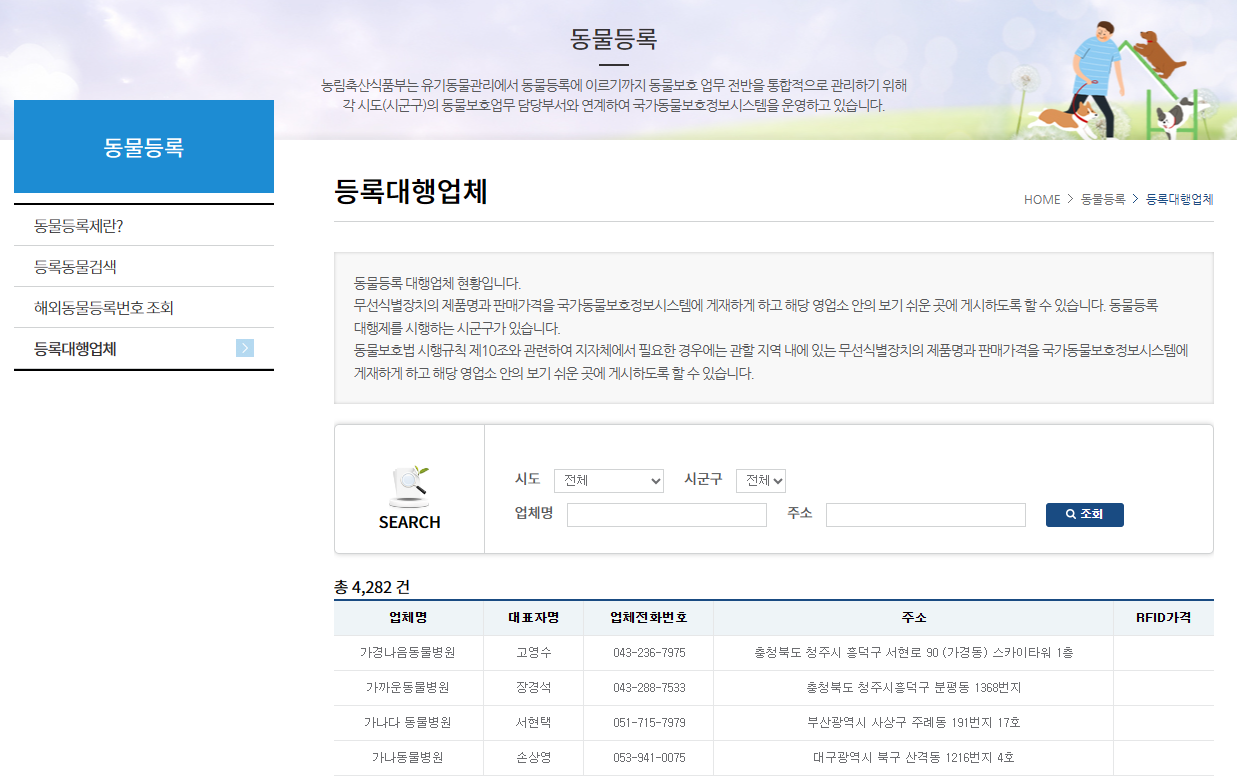This screenshot has width=1237, height=776.
Task: Click the SEARCH magnifier icon
Action: [410, 485]
